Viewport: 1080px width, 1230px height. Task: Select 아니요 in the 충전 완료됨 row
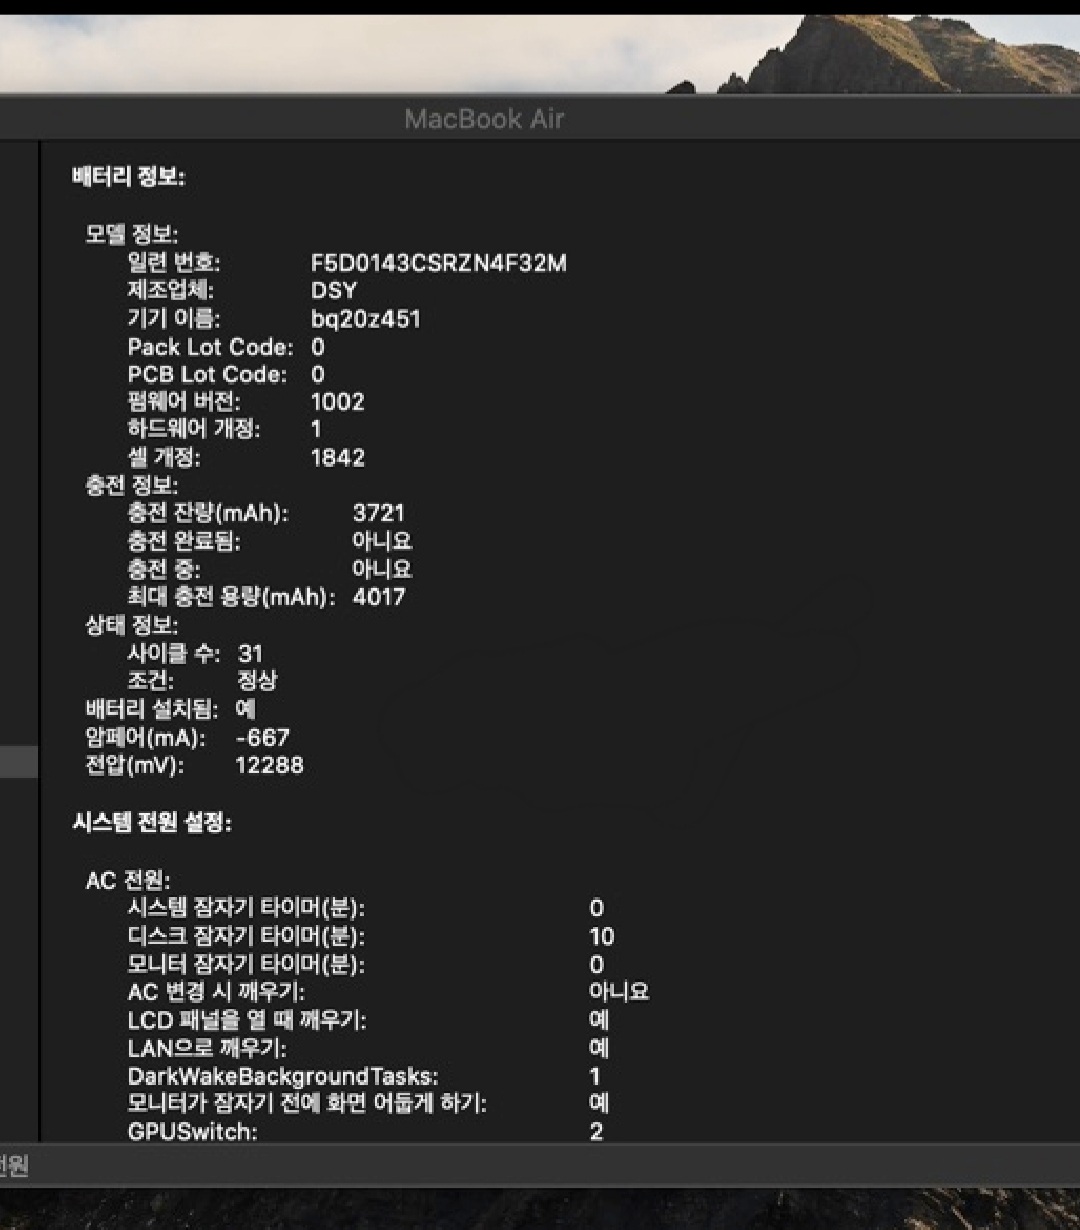(x=382, y=541)
